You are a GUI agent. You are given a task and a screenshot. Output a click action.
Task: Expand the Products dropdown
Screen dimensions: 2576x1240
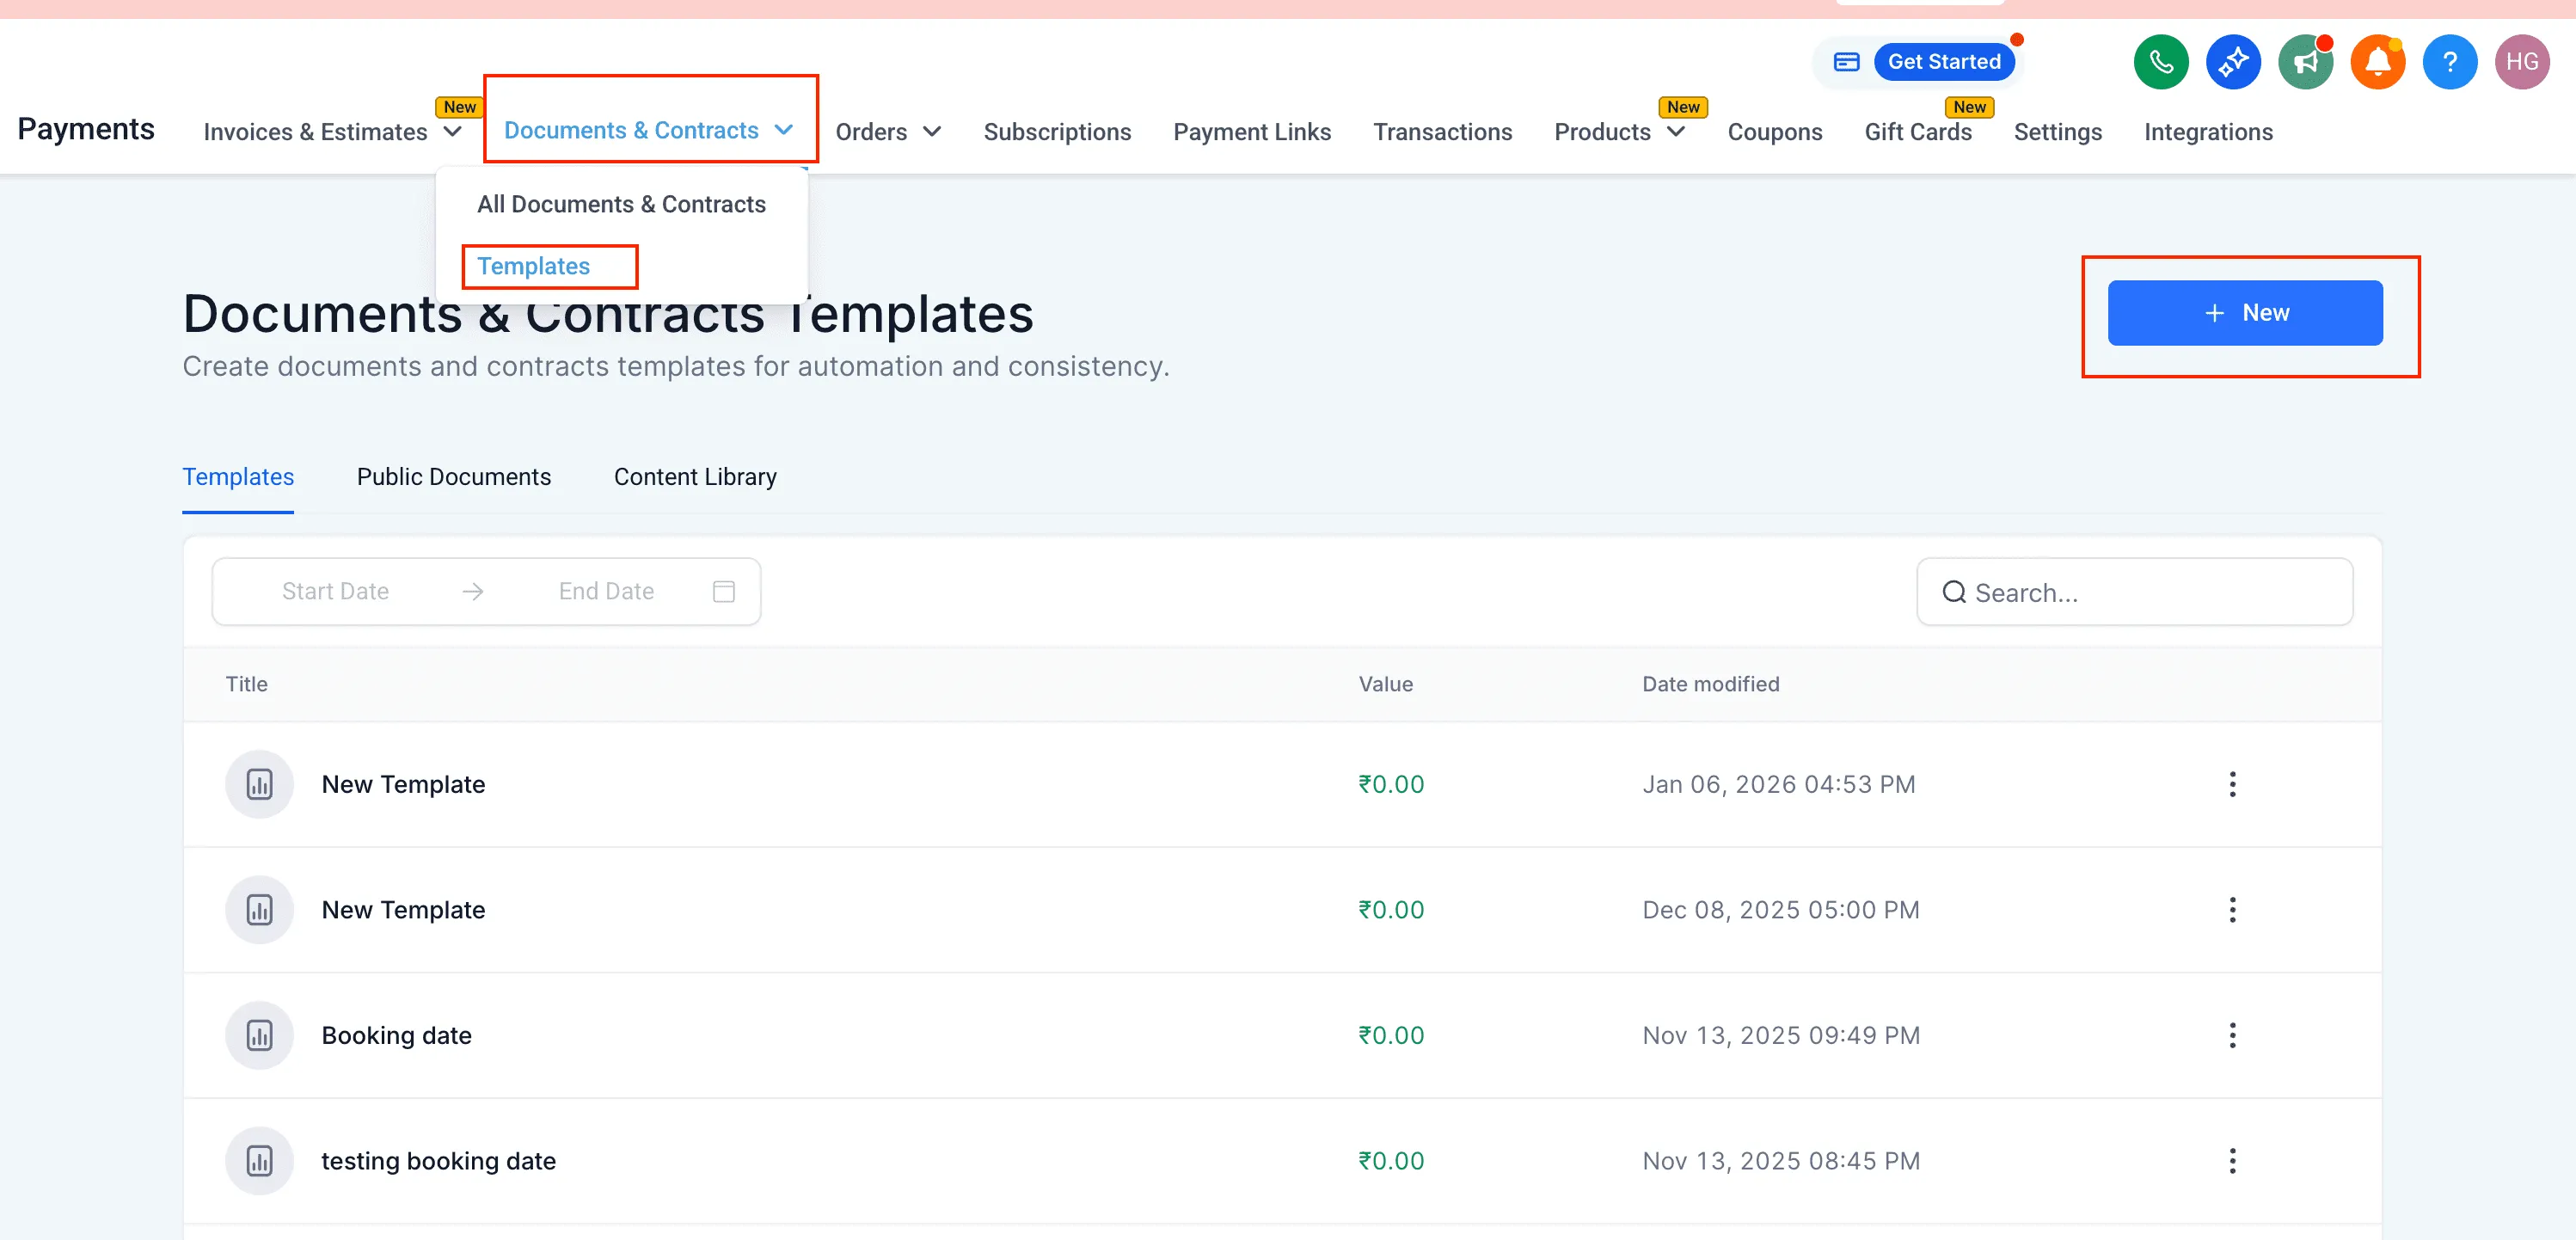coord(1619,131)
